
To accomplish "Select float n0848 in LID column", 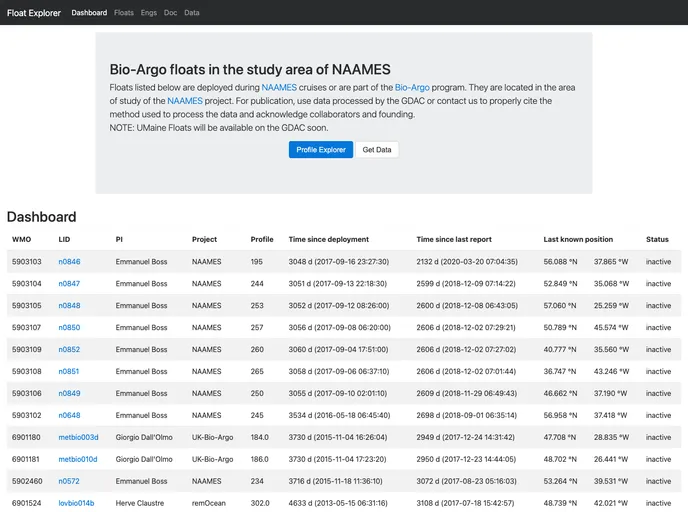I will (x=69, y=305).
